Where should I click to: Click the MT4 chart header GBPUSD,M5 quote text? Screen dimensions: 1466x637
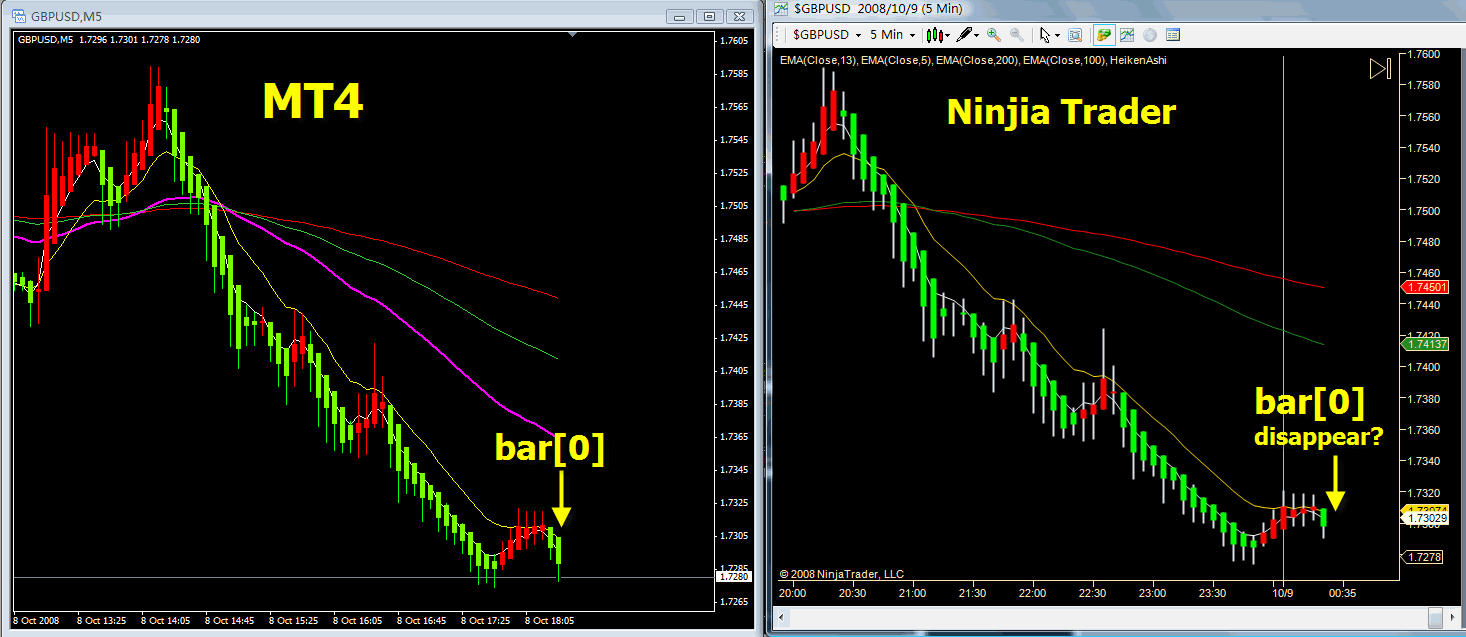pos(108,40)
